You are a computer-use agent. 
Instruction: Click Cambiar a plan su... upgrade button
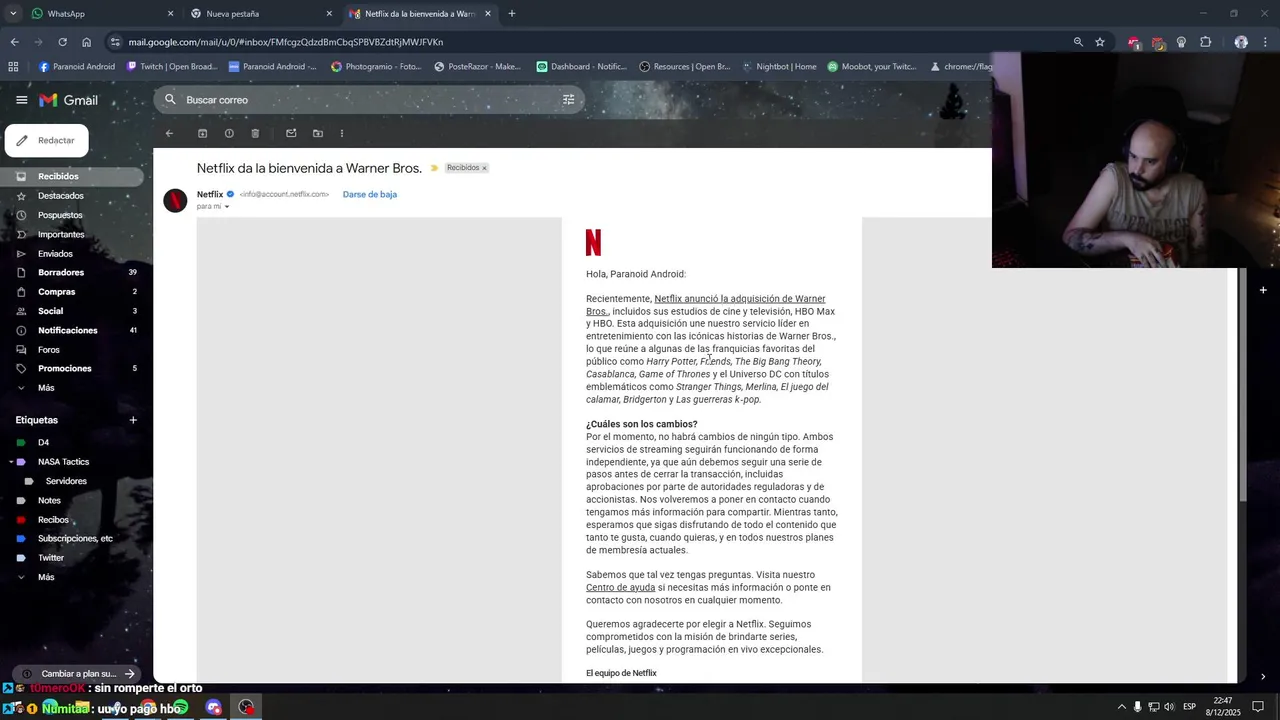coord(78,674)
